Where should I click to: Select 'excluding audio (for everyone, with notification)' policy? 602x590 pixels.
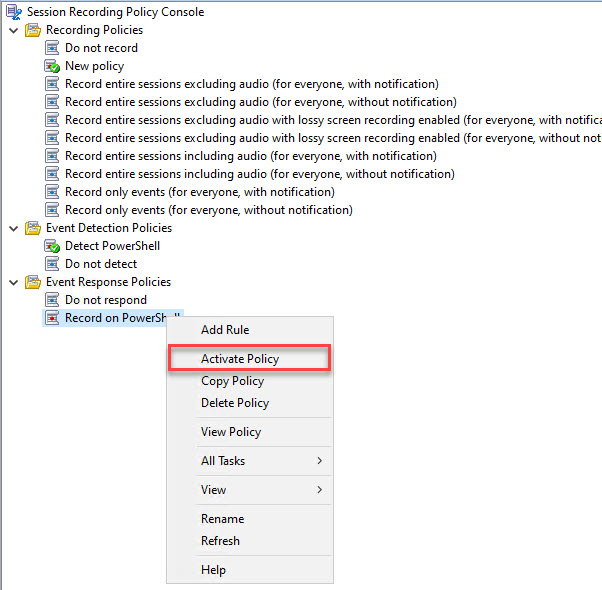(x=252, y=84)
